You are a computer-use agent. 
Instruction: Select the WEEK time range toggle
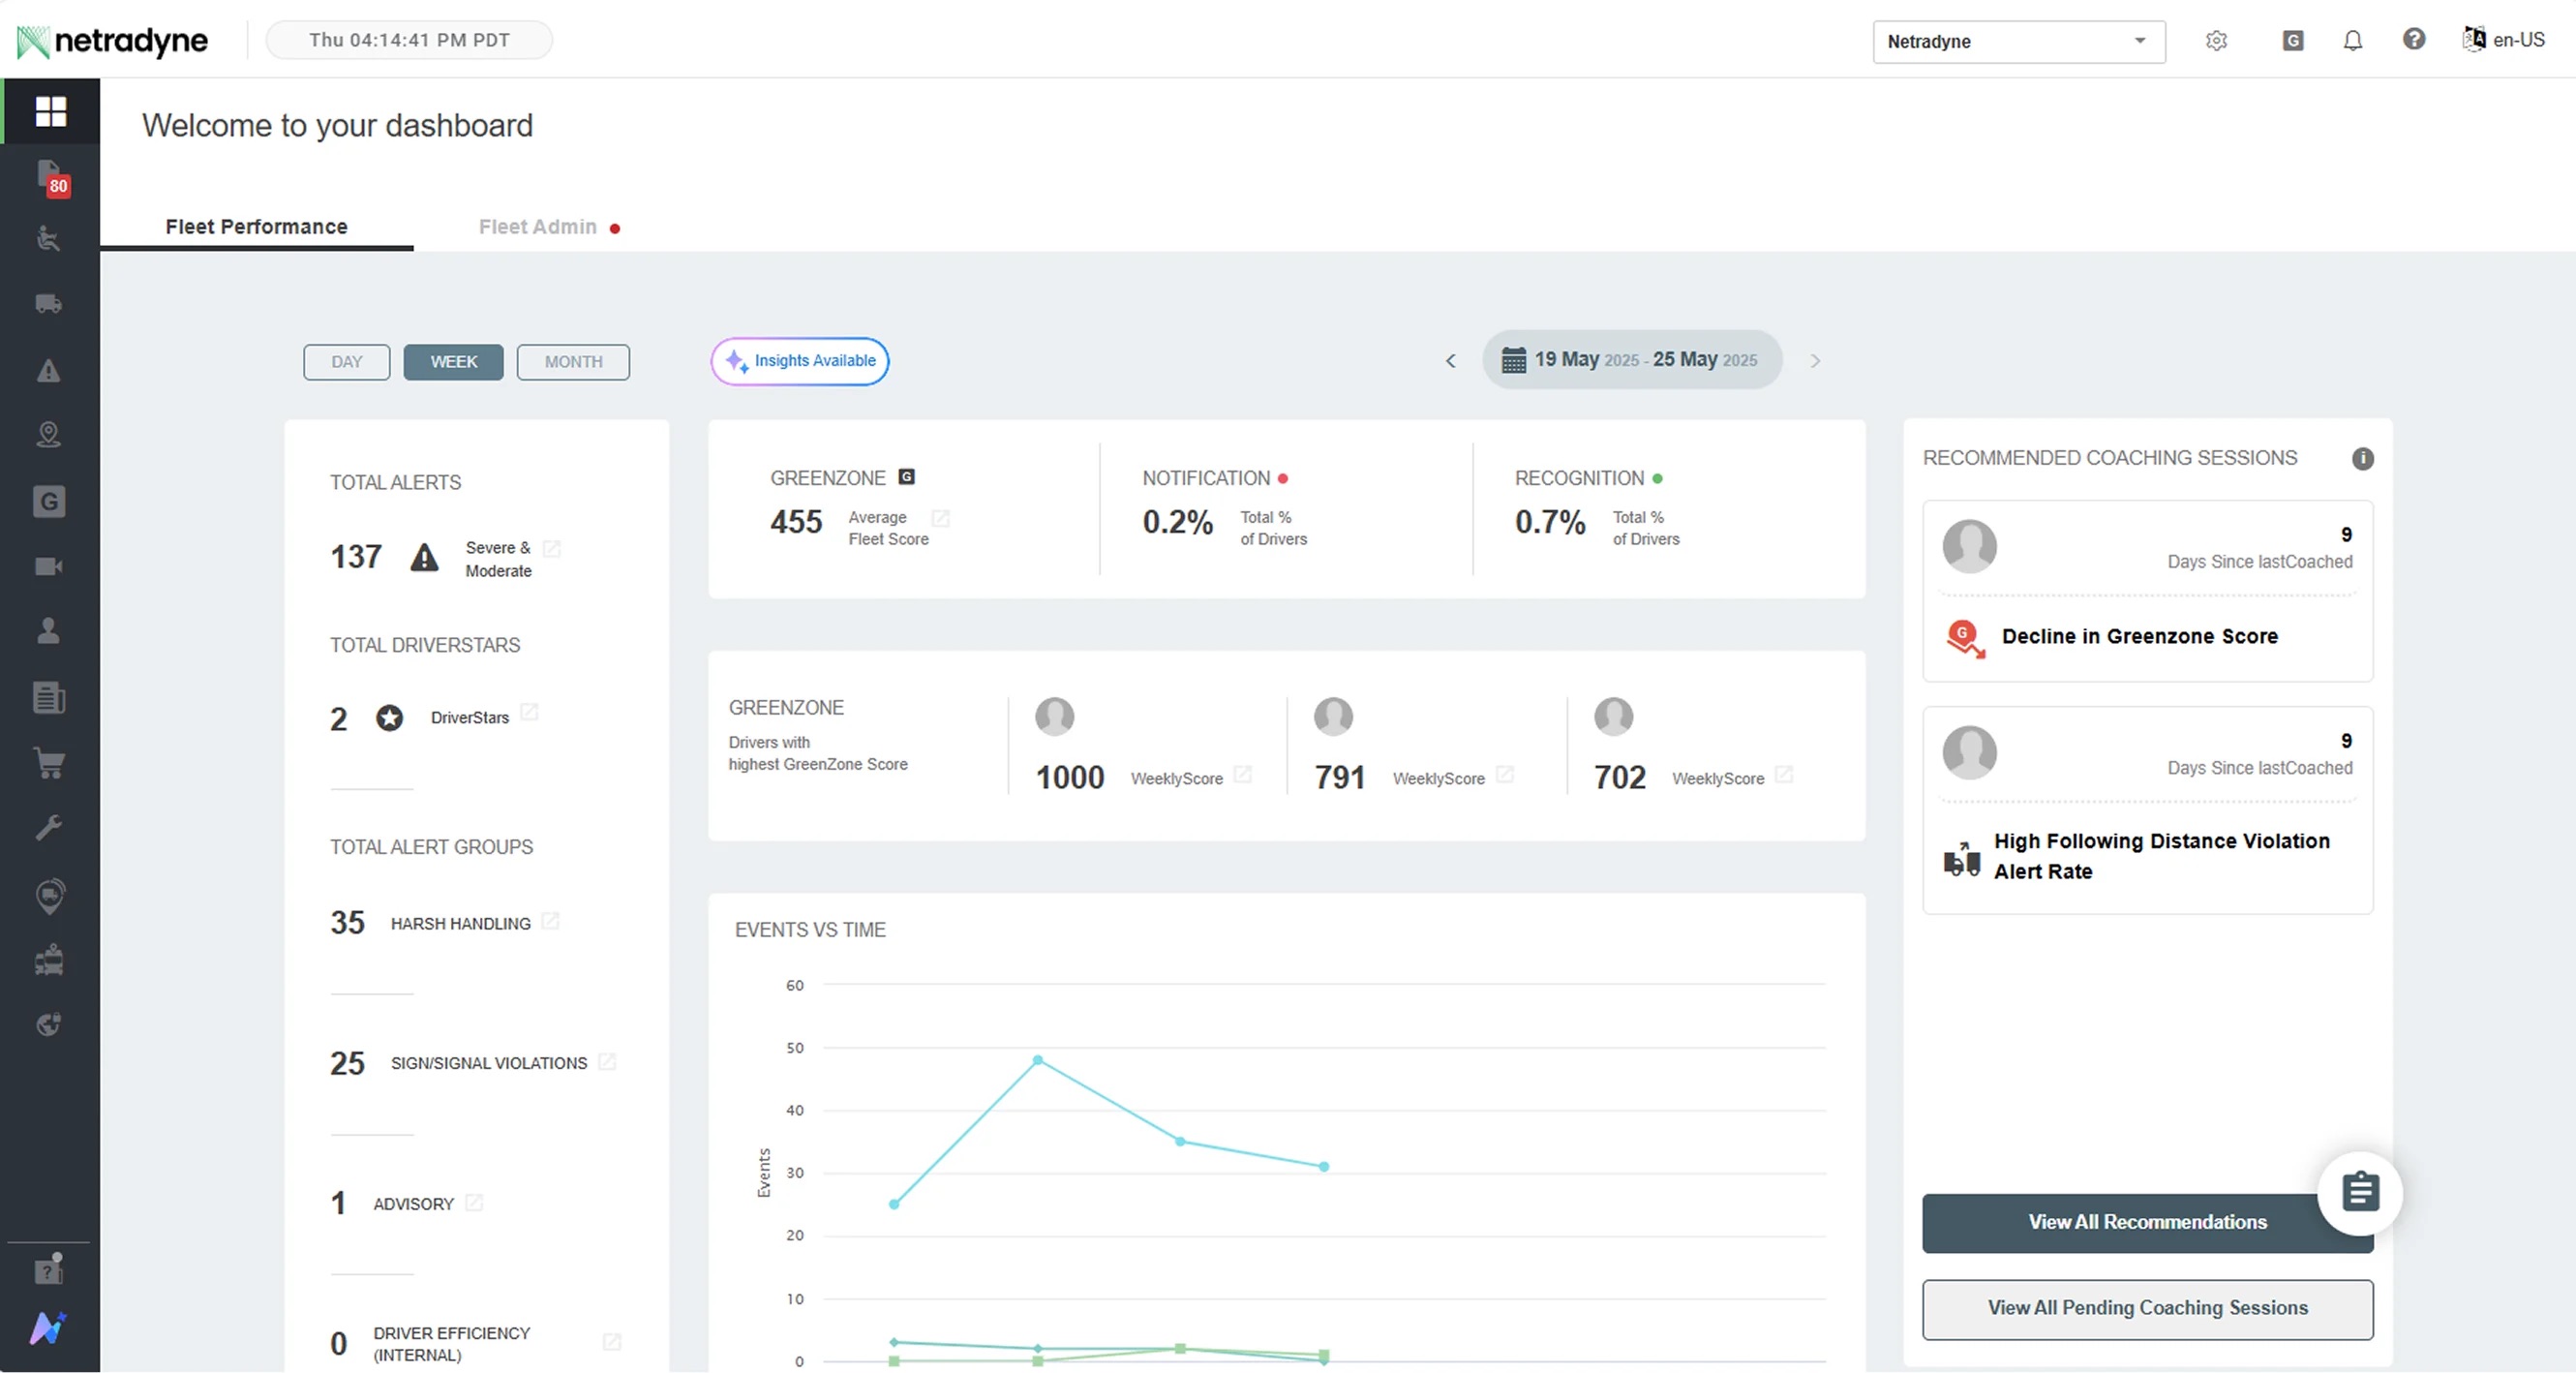tap(453, 362)
